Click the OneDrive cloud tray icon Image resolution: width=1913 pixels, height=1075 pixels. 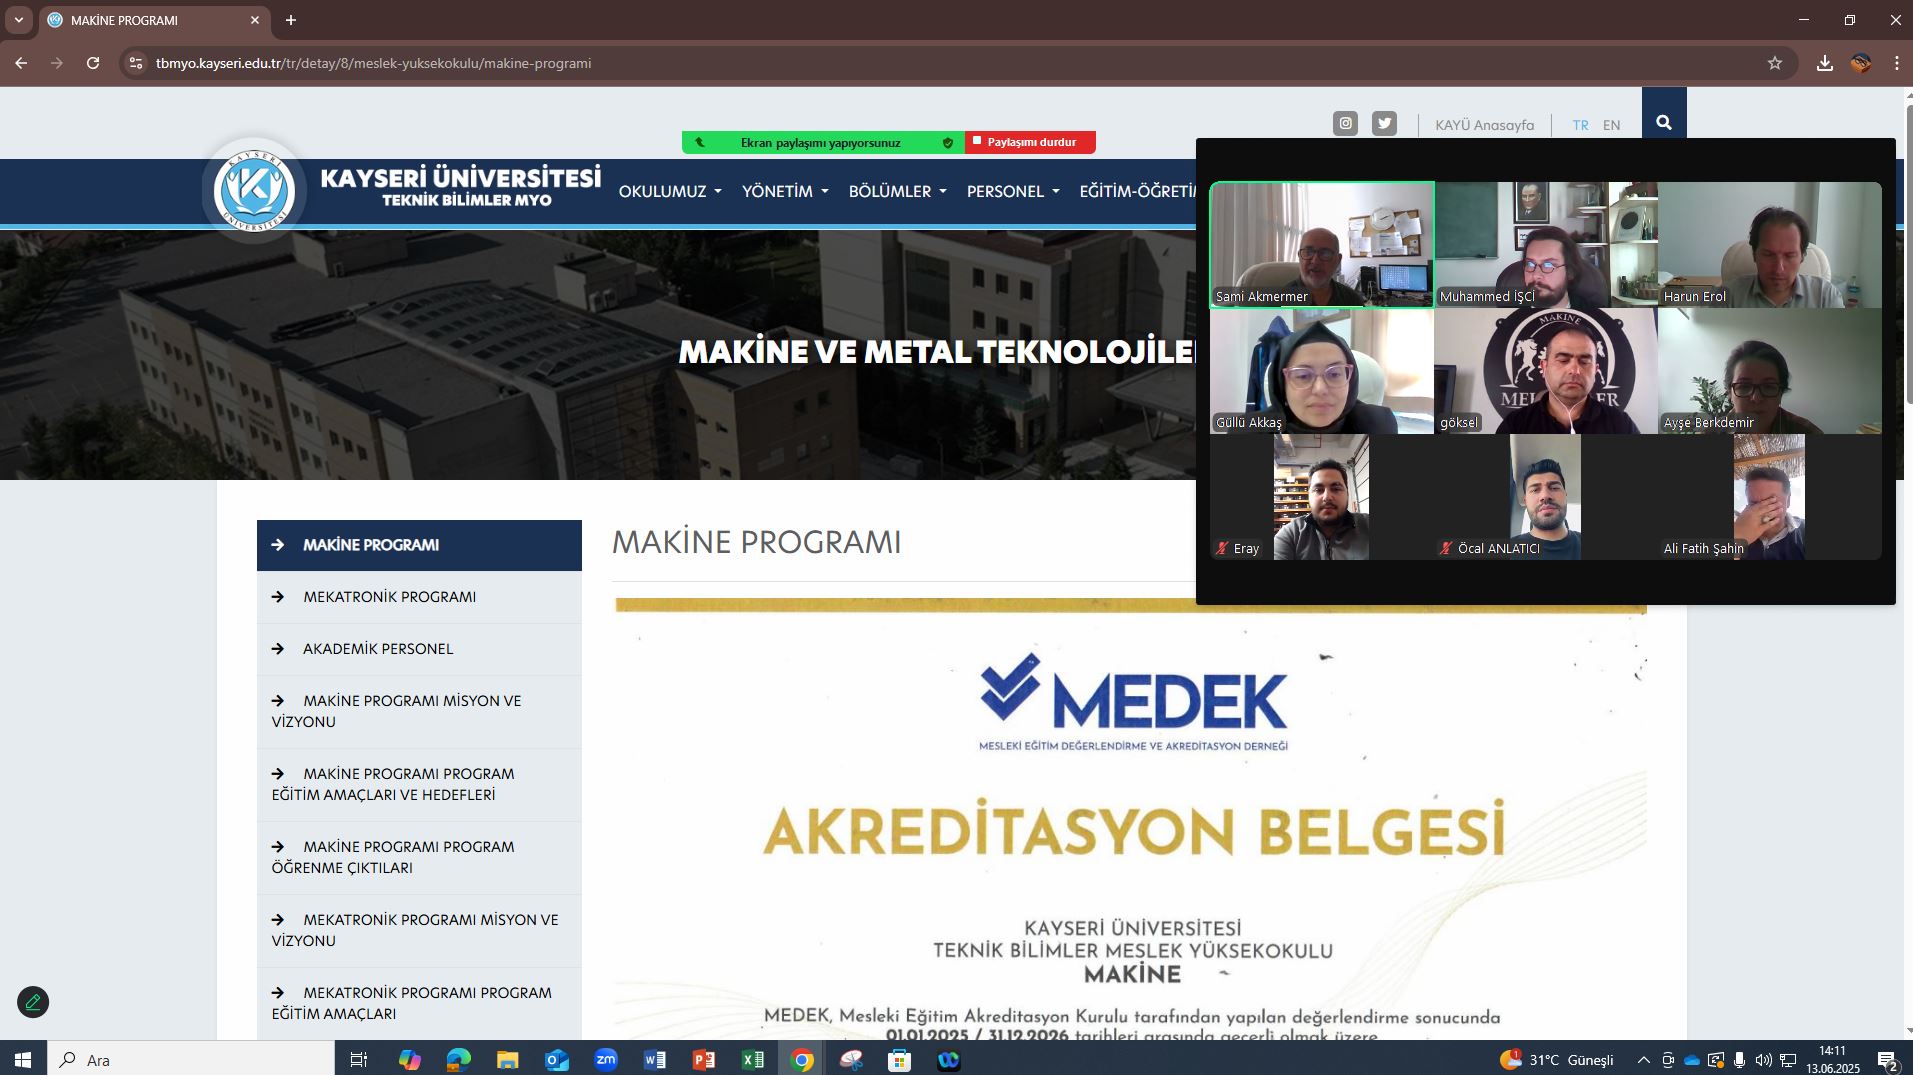1692,1060
